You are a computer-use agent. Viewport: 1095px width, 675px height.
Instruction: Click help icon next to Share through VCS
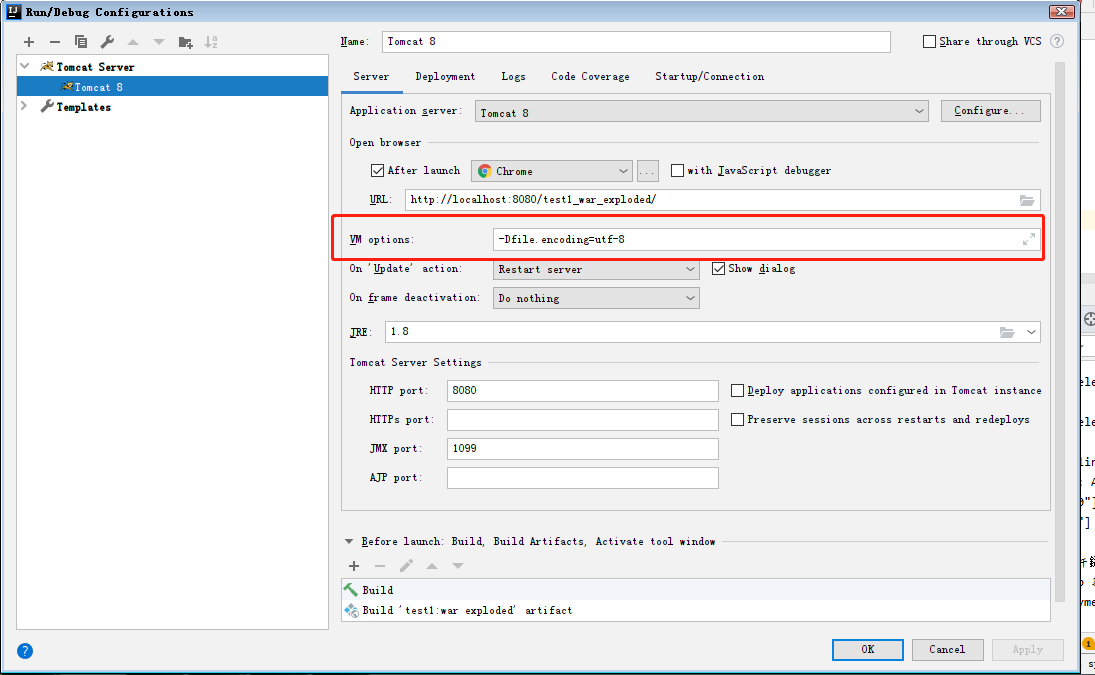[x=1057, y=41]
